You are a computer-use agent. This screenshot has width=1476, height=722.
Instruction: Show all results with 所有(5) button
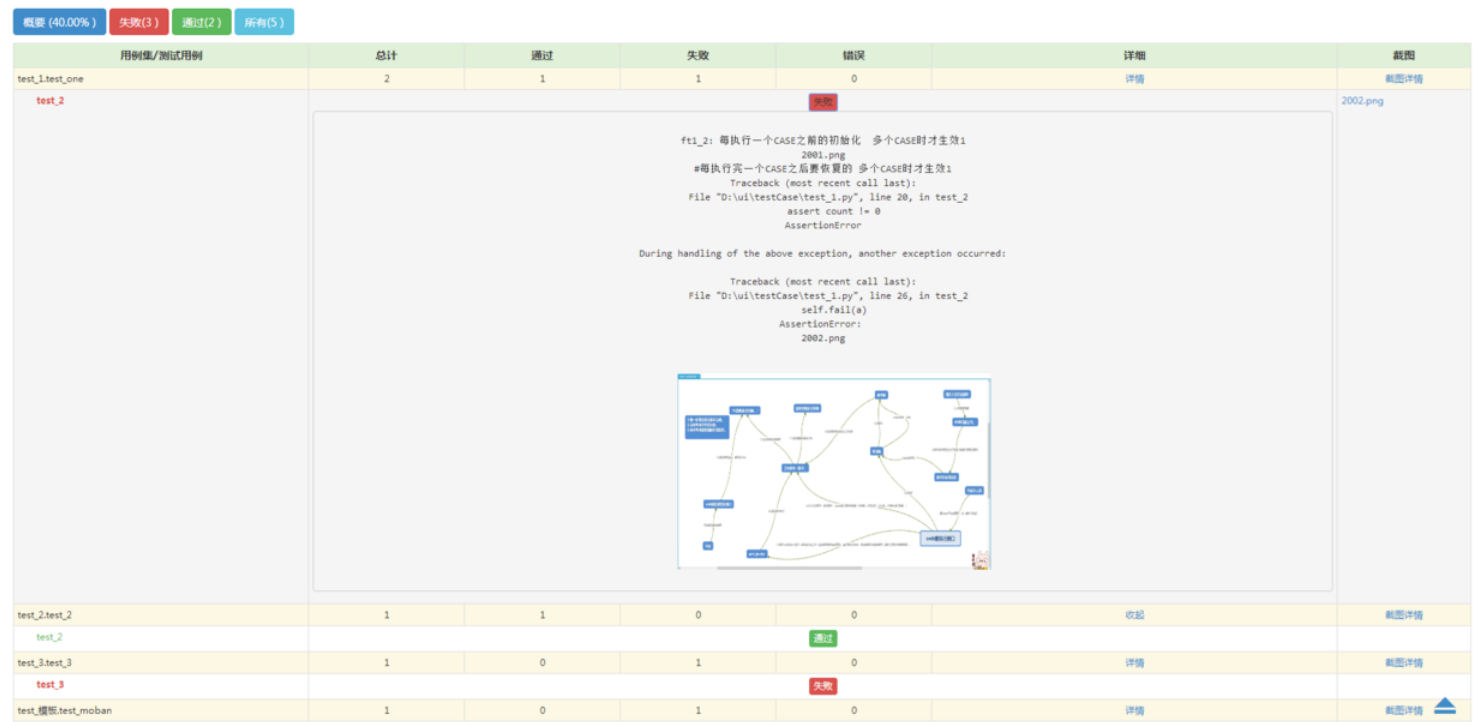[264, 22]
